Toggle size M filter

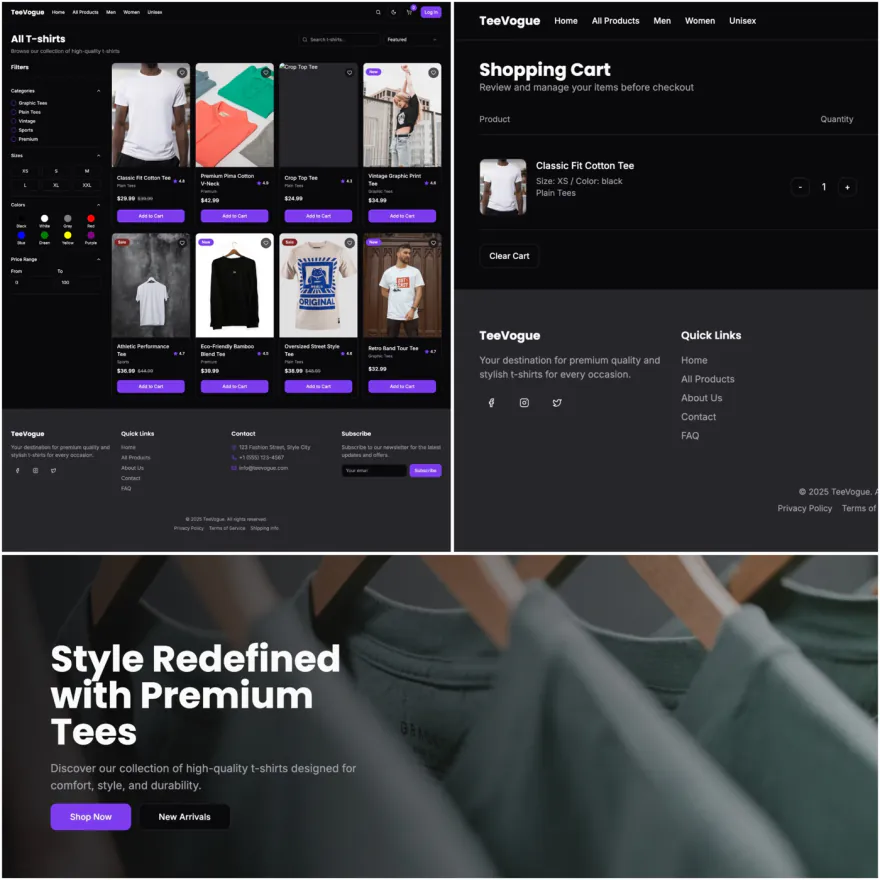click(87, 171)
